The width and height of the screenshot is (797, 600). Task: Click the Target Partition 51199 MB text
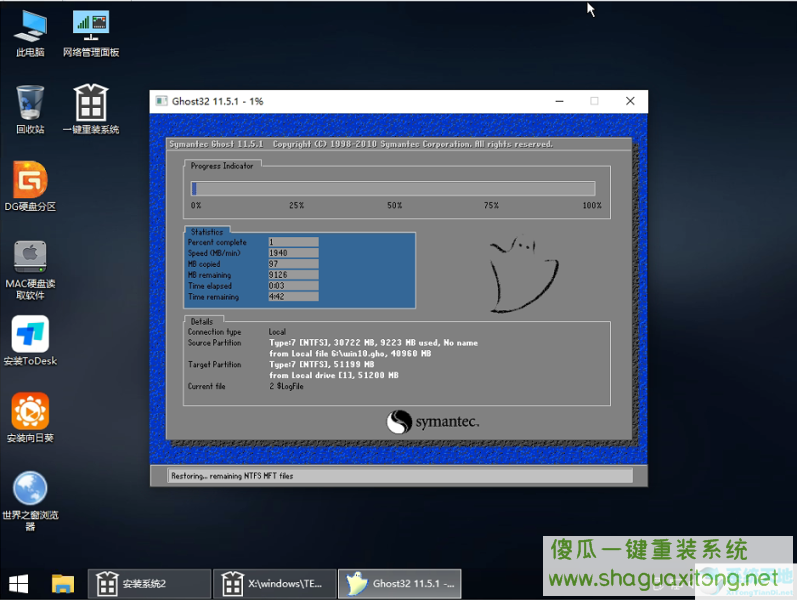click(321, 365)
